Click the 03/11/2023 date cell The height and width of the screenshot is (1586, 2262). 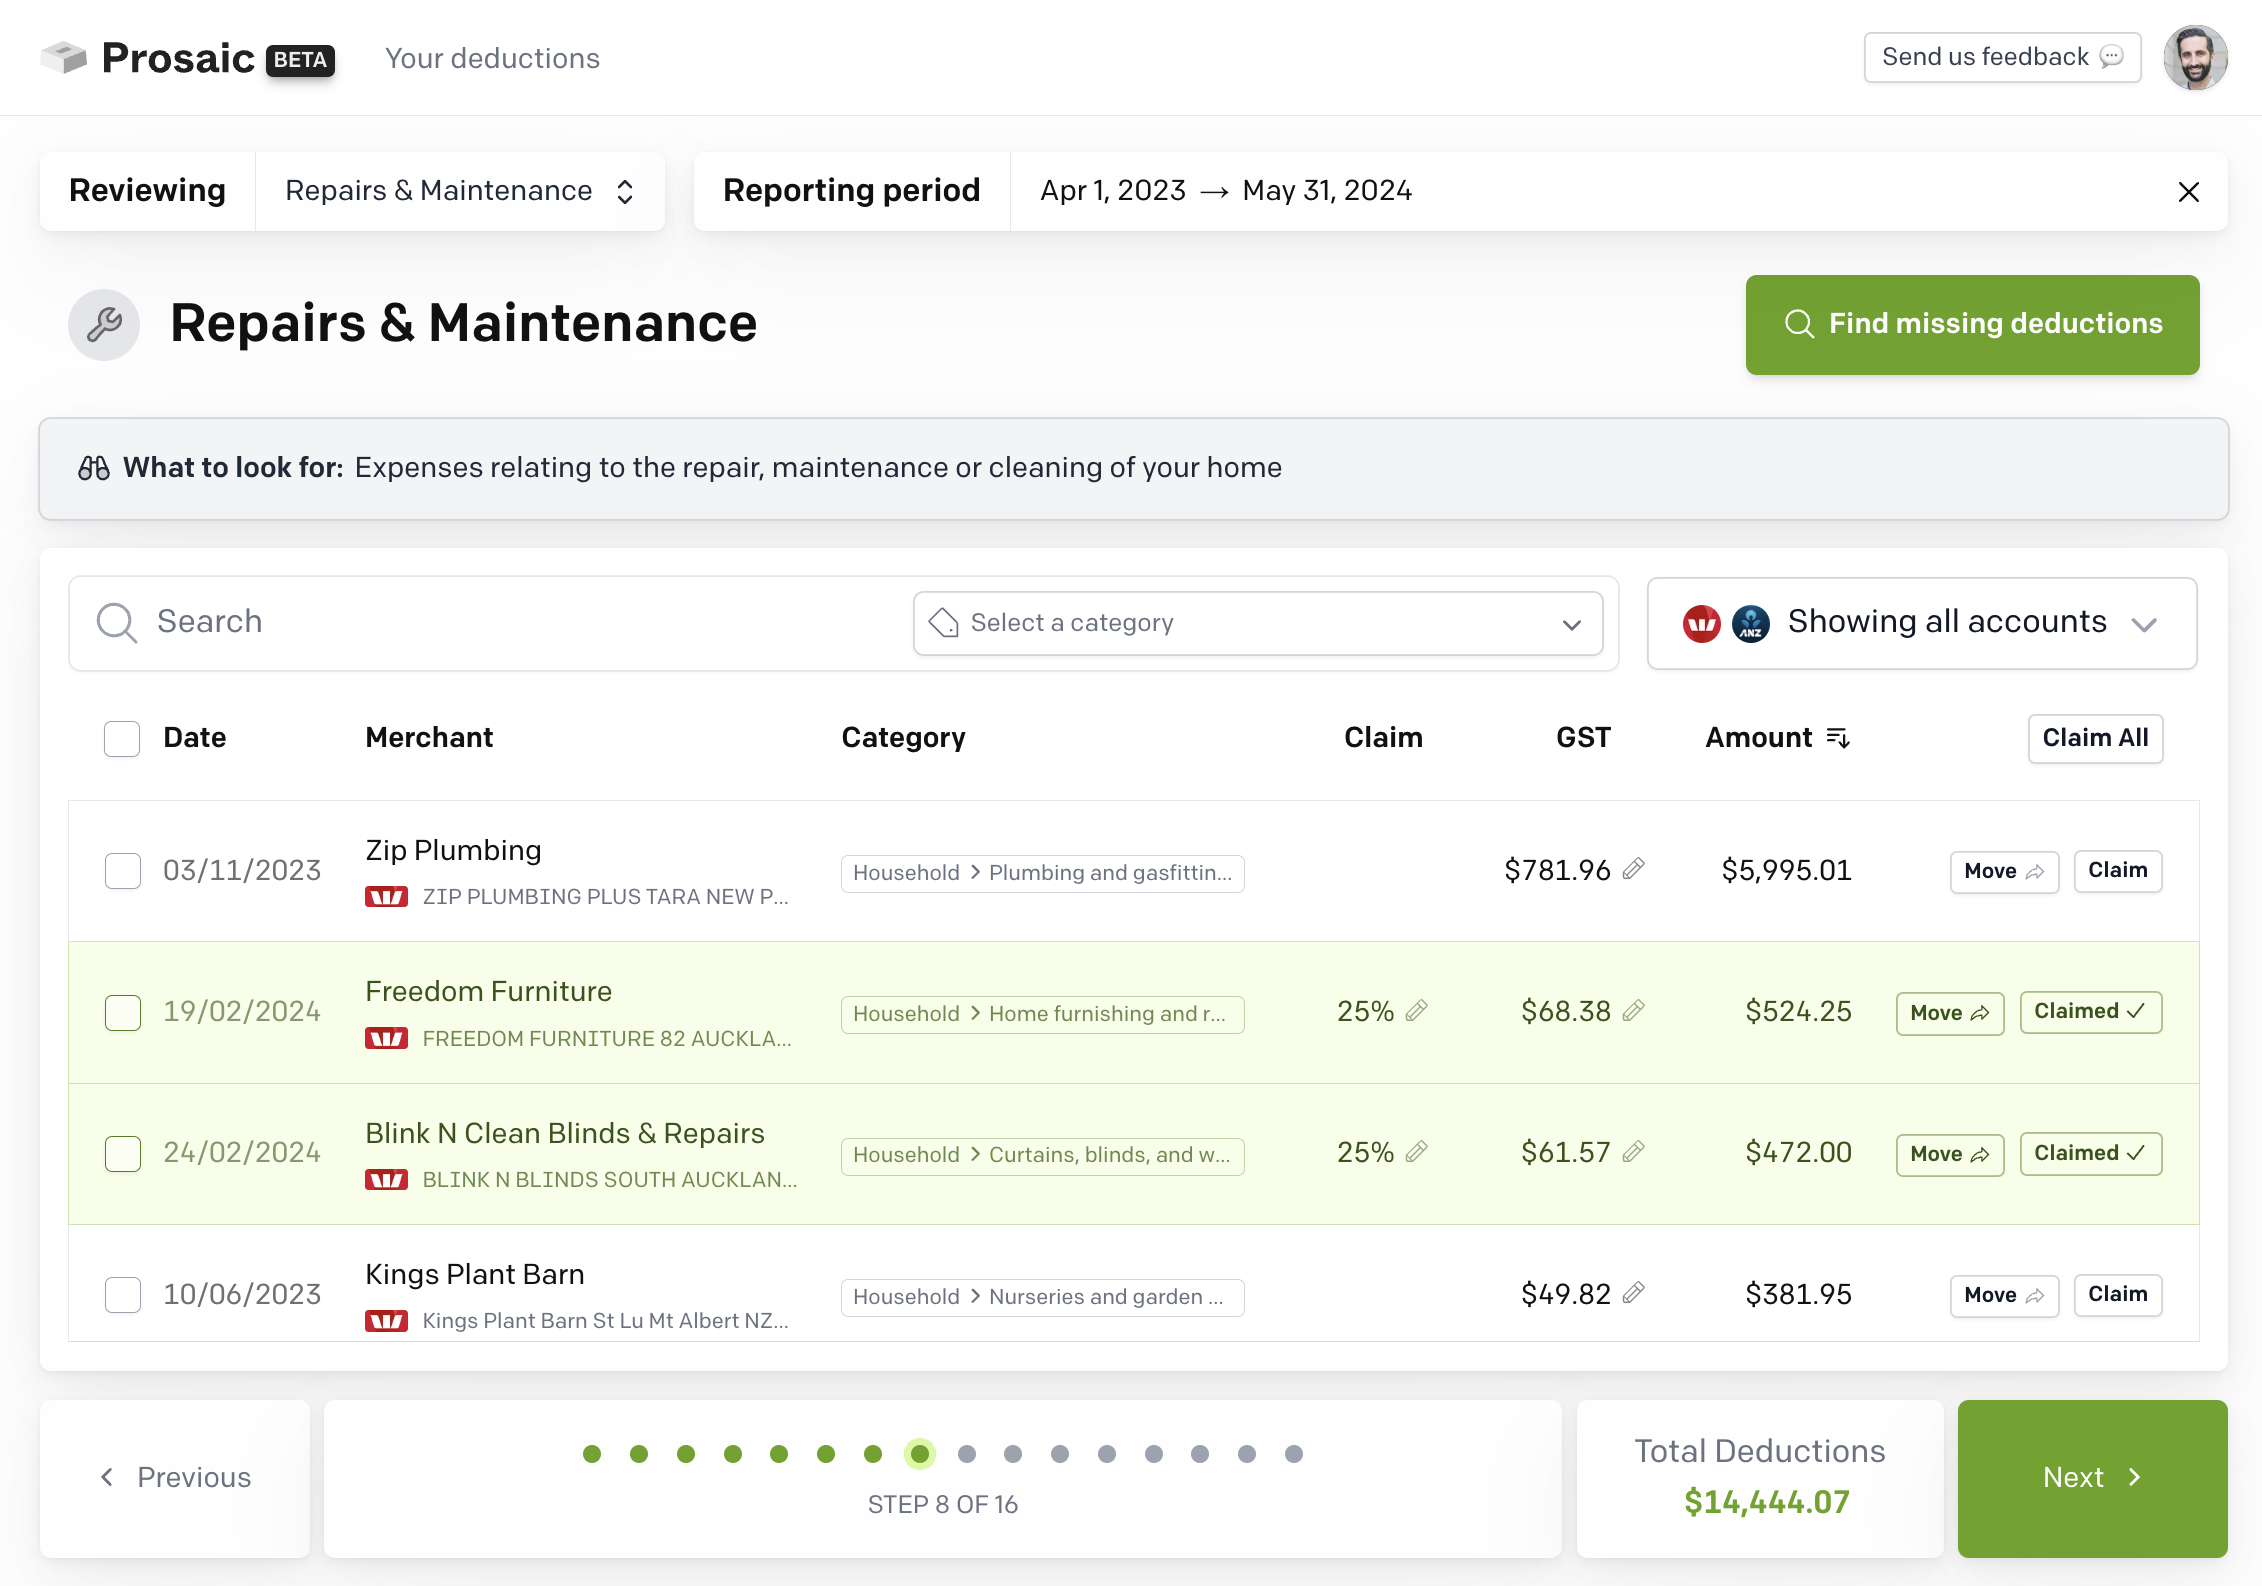point(242,870)
